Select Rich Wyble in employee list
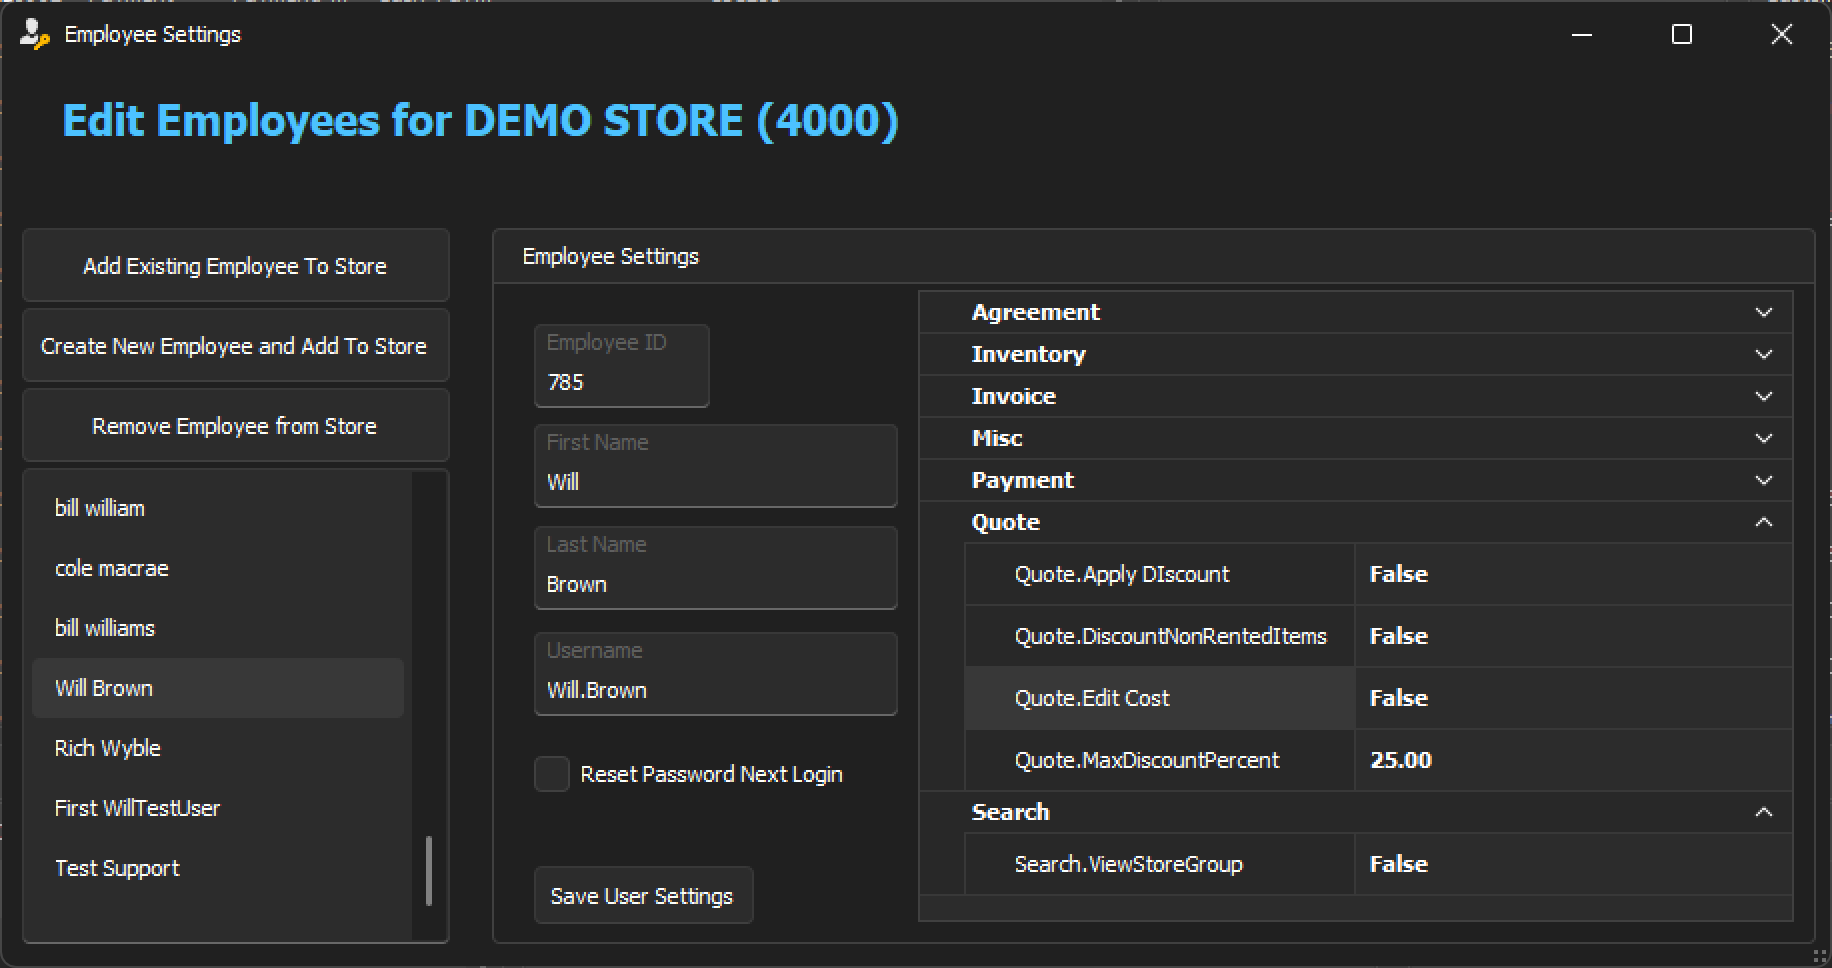The width and height of the screenshot is (1832, 968). (108, 748)
